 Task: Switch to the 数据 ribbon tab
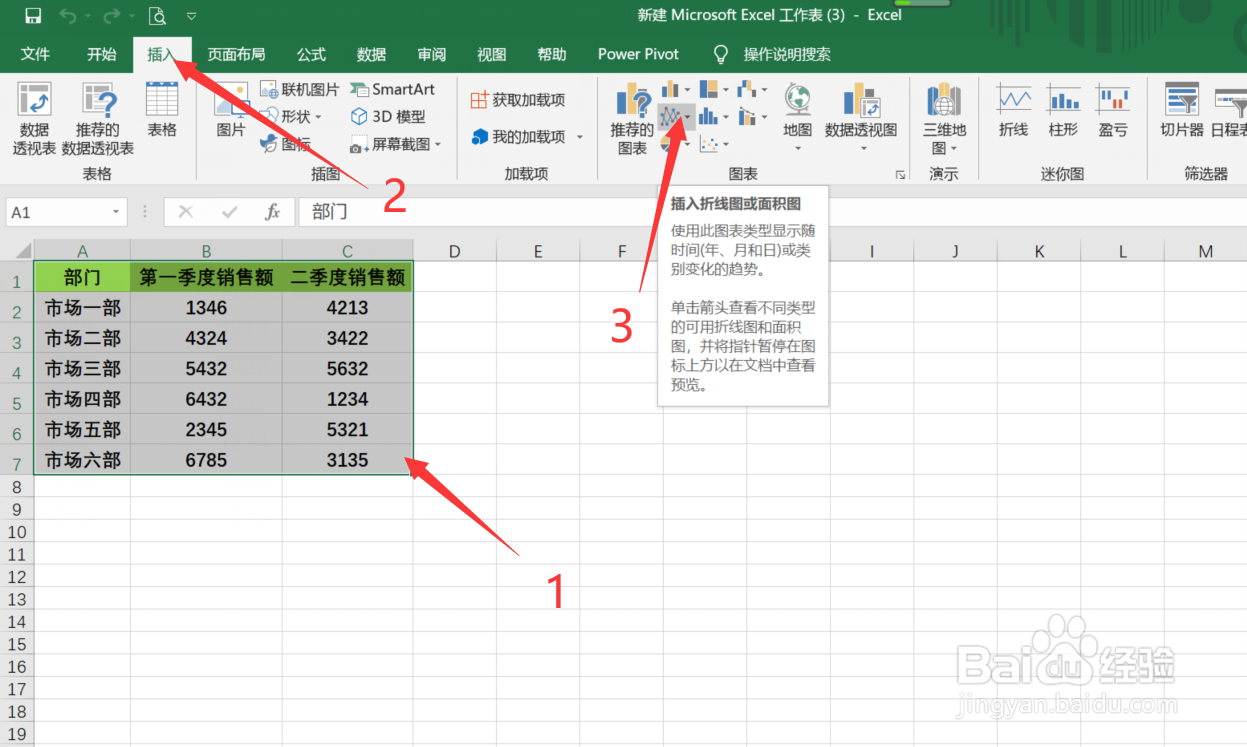[x=371, y=54]
